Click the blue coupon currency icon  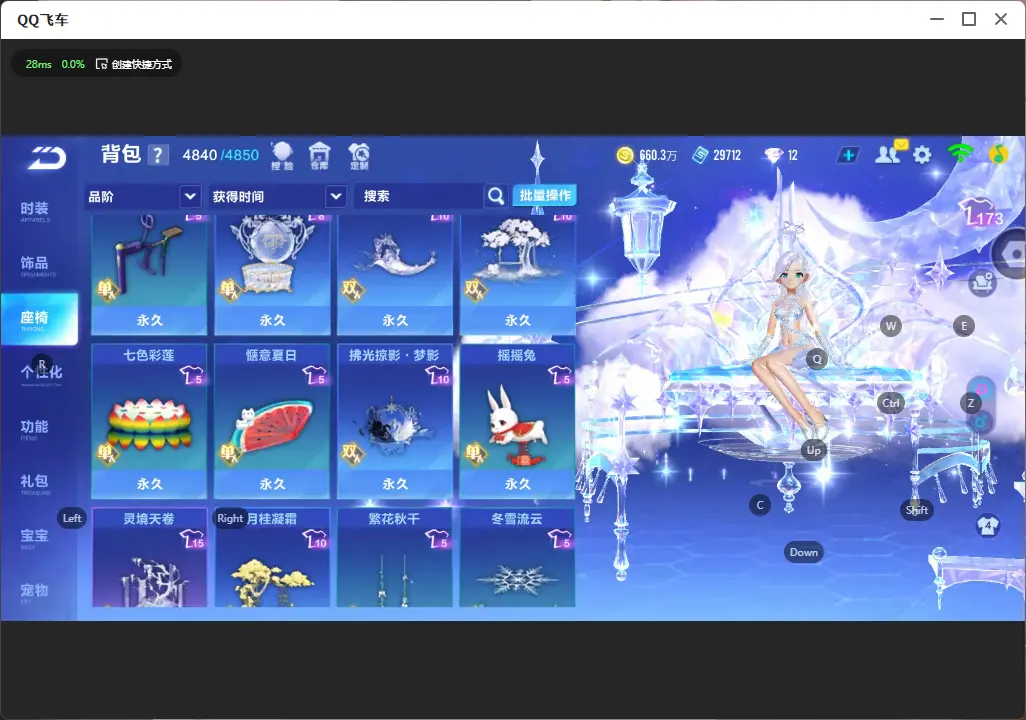pos(700,155)
